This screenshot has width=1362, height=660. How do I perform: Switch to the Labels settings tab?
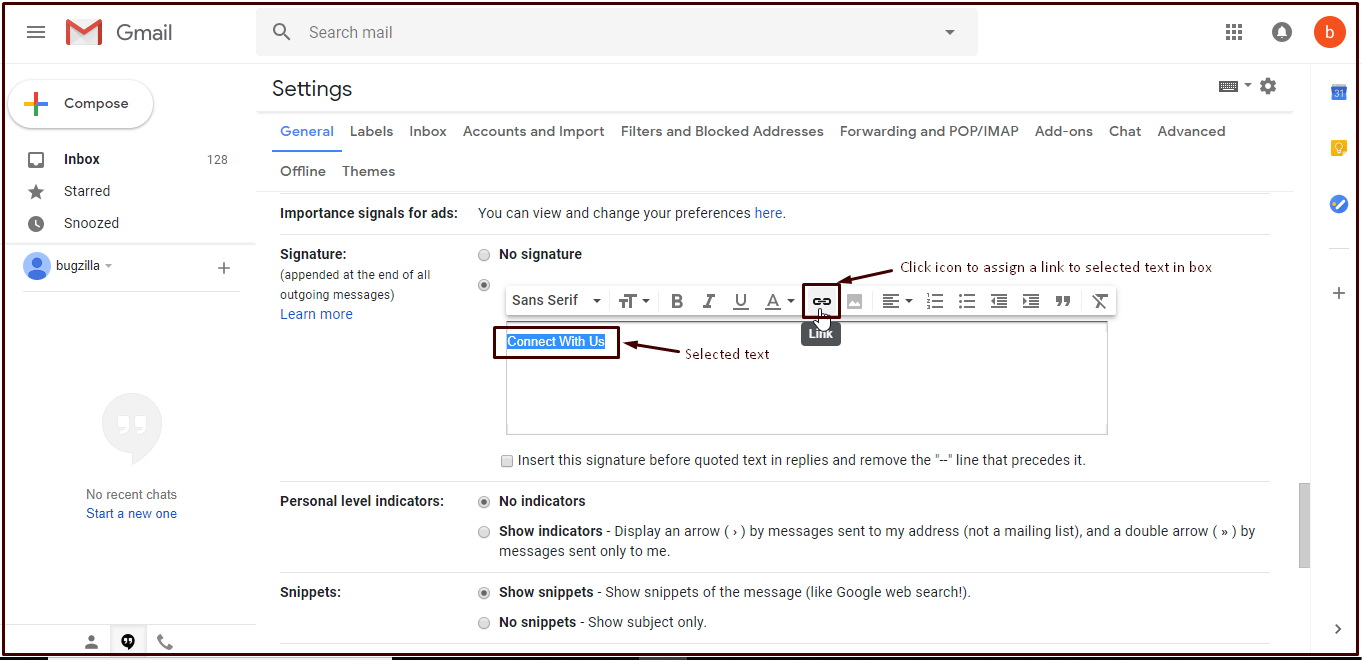click(x=371, y=131)
